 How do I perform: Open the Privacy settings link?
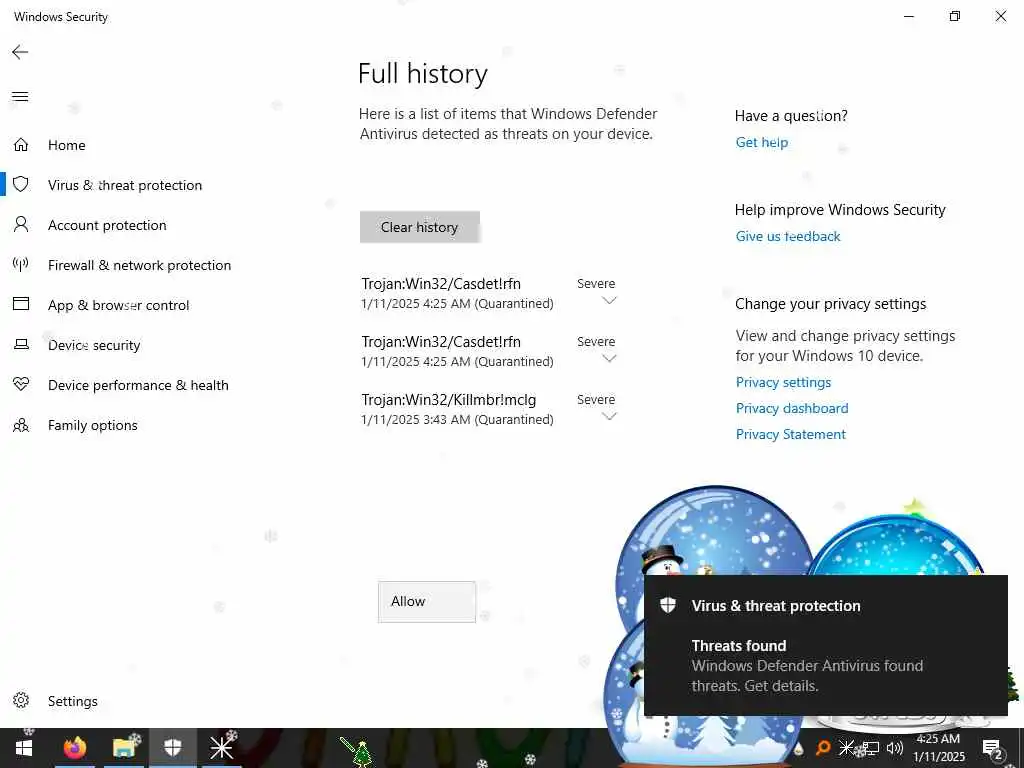tap(783, 382)
